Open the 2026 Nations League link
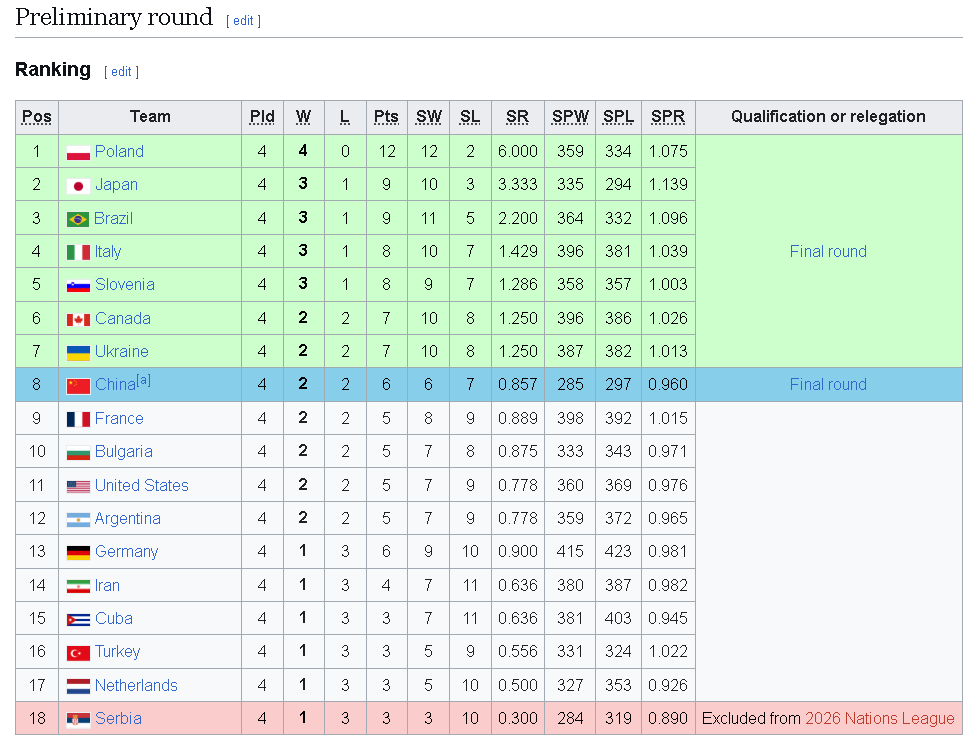This screenshot has height=747, width=979. coord(880,719)
